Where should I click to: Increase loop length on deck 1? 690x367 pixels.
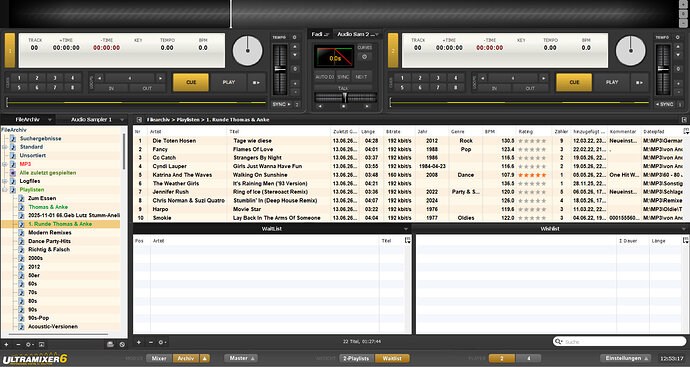(160, 78)
